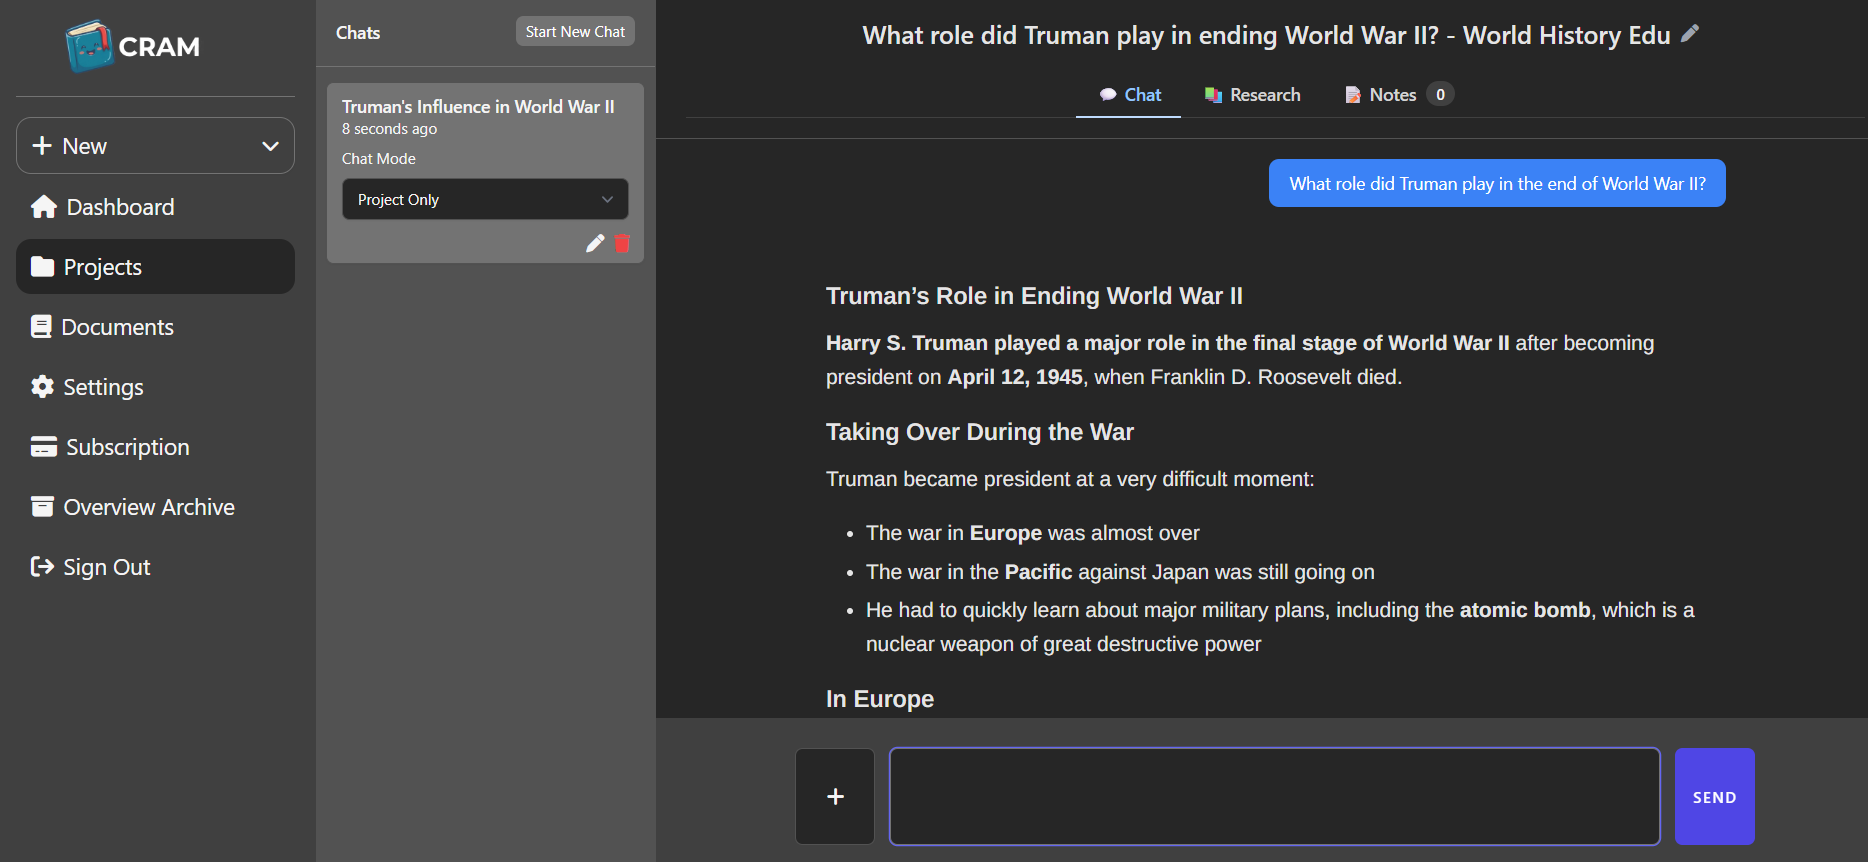Expand the New dropdown chevron
Image resolution: width=1868 pixels, height=862 pixels.
pos(270,146)
